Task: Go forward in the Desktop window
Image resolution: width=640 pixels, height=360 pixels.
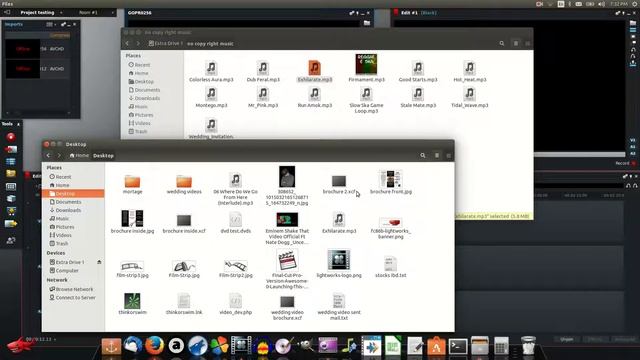Action: [59, 156]
